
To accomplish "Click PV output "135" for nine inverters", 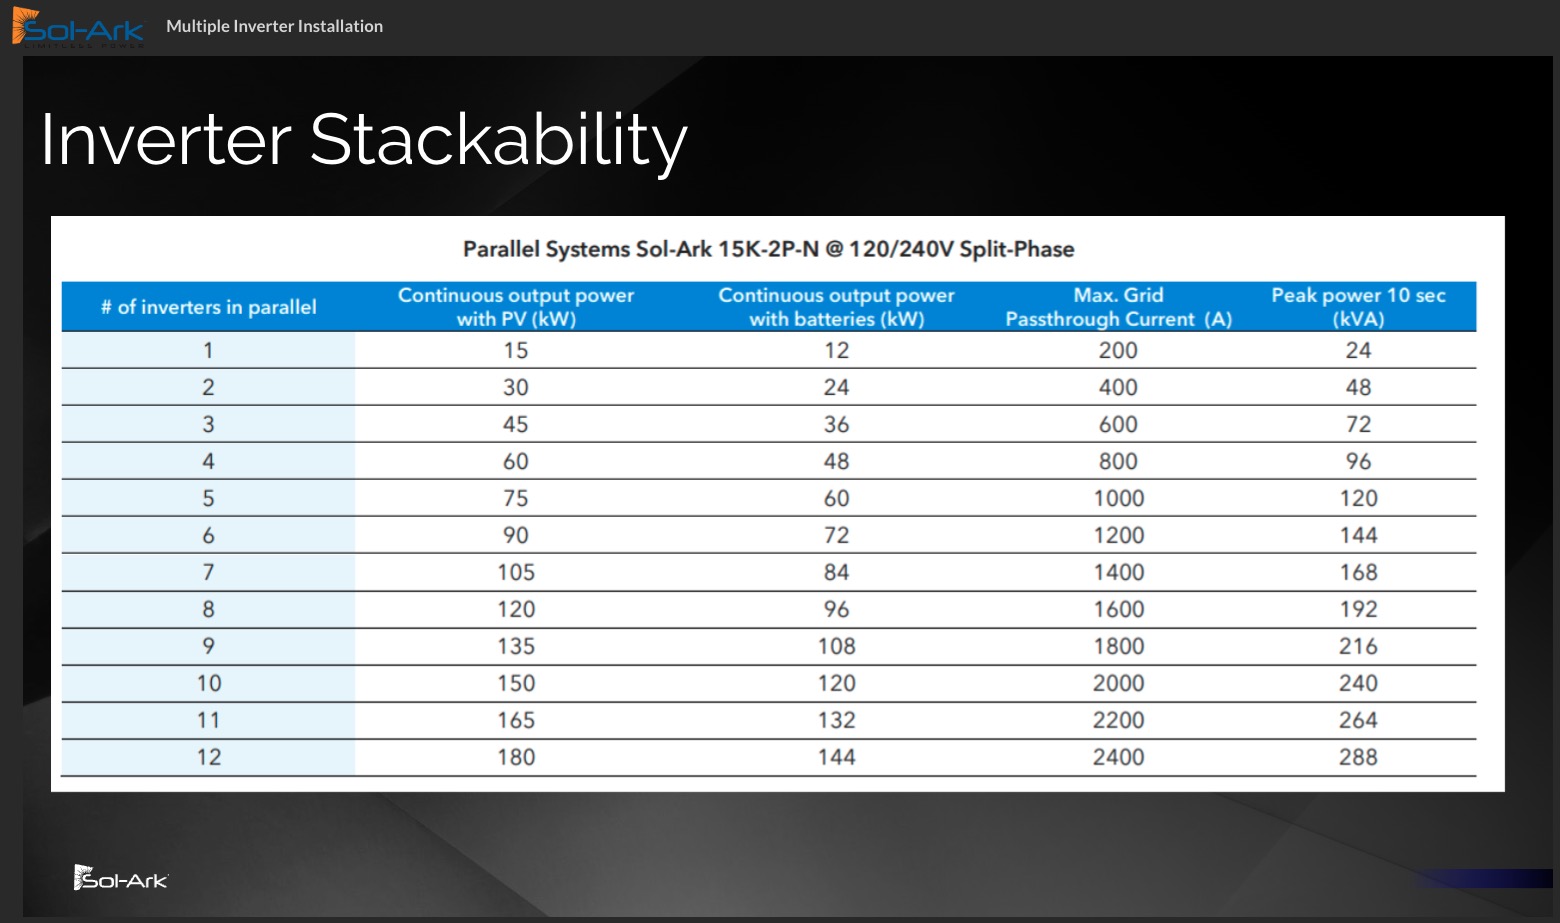I will coord(516,646).
